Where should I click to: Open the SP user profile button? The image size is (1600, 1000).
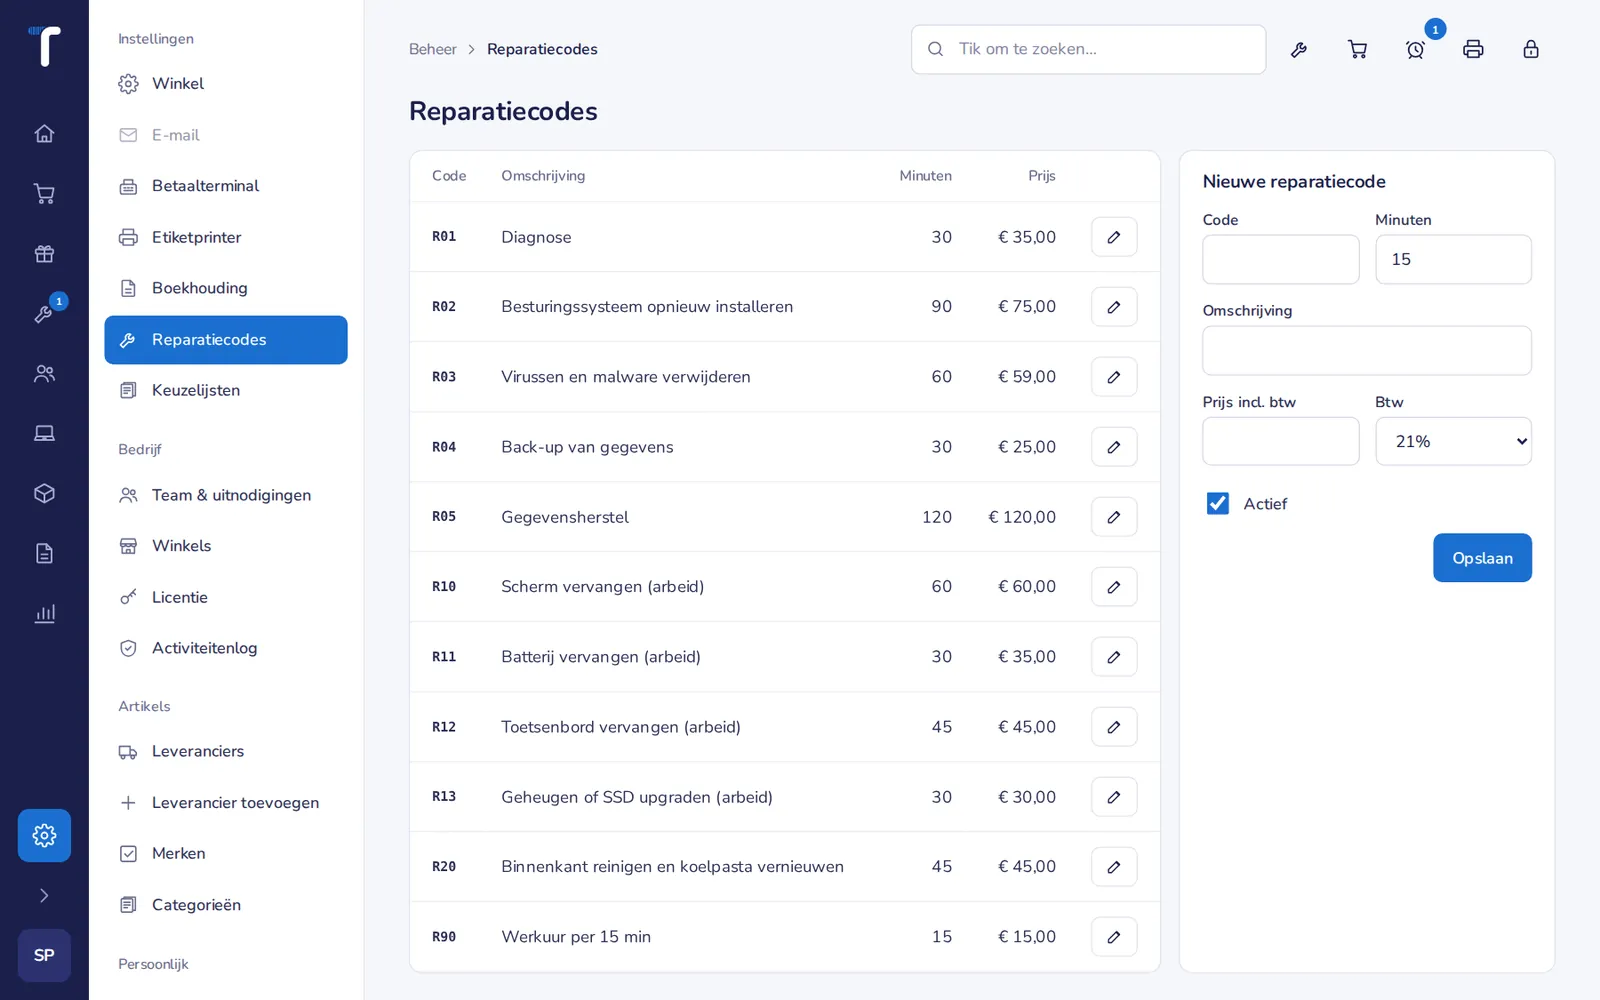(44, 955)
